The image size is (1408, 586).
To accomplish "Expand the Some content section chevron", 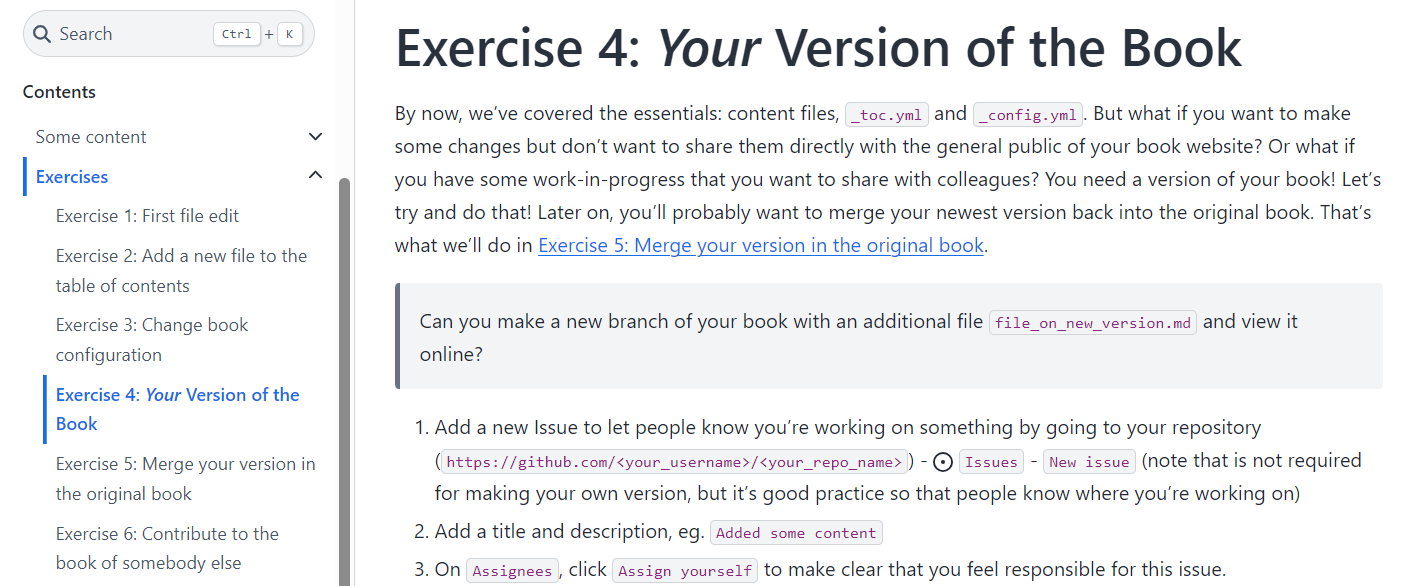I will pyautogui.click(x=316, y=137).
